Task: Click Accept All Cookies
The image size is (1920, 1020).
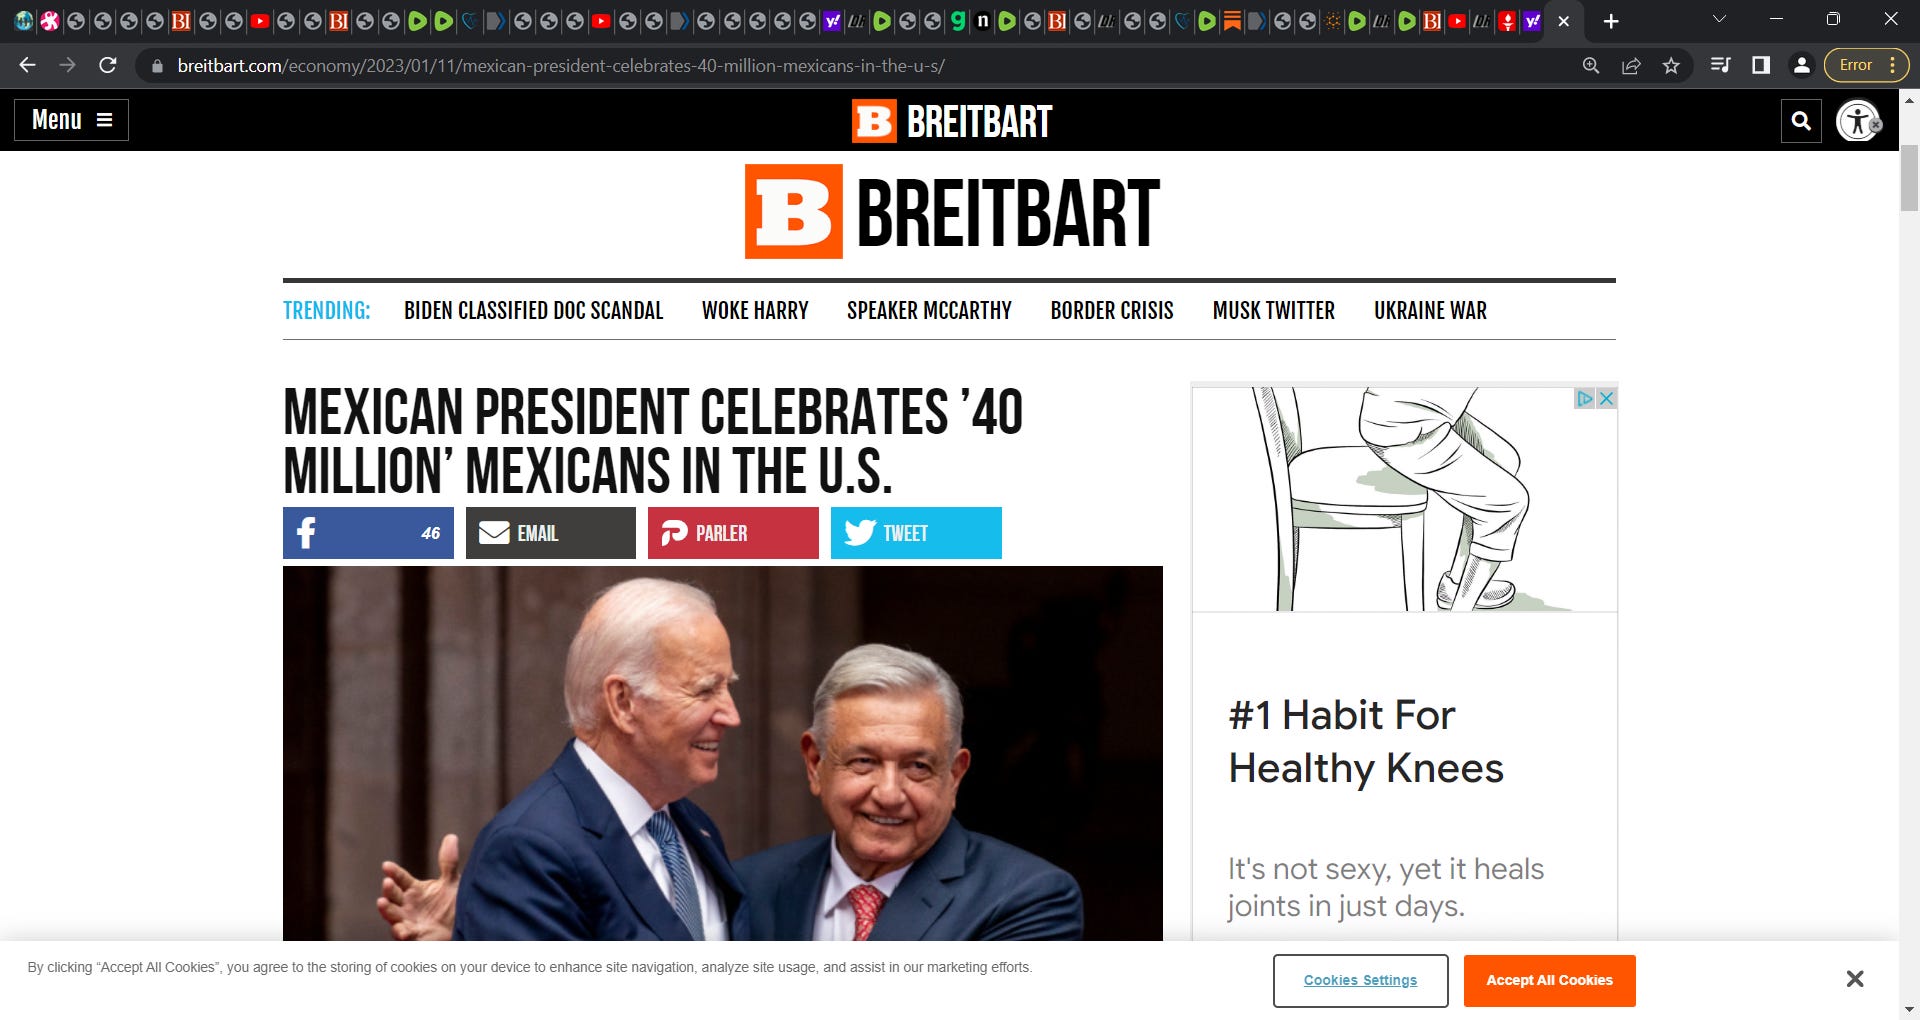Action: [x=1549, y=980]
